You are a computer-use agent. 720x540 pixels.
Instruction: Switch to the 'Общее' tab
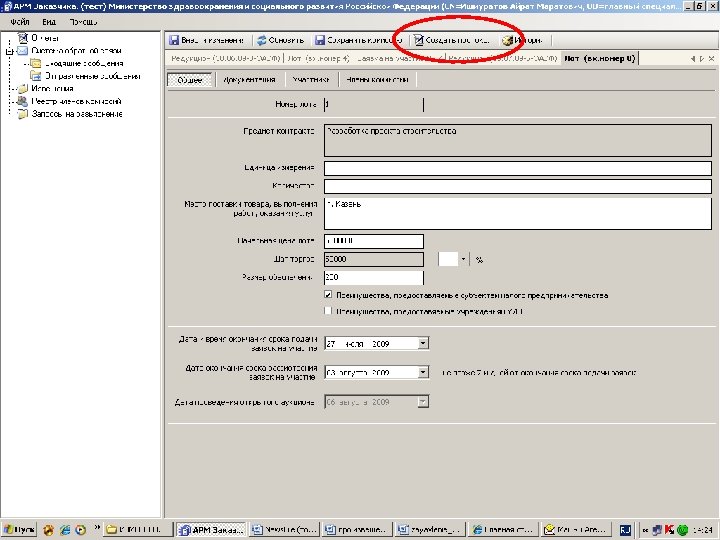pos(190,80)
